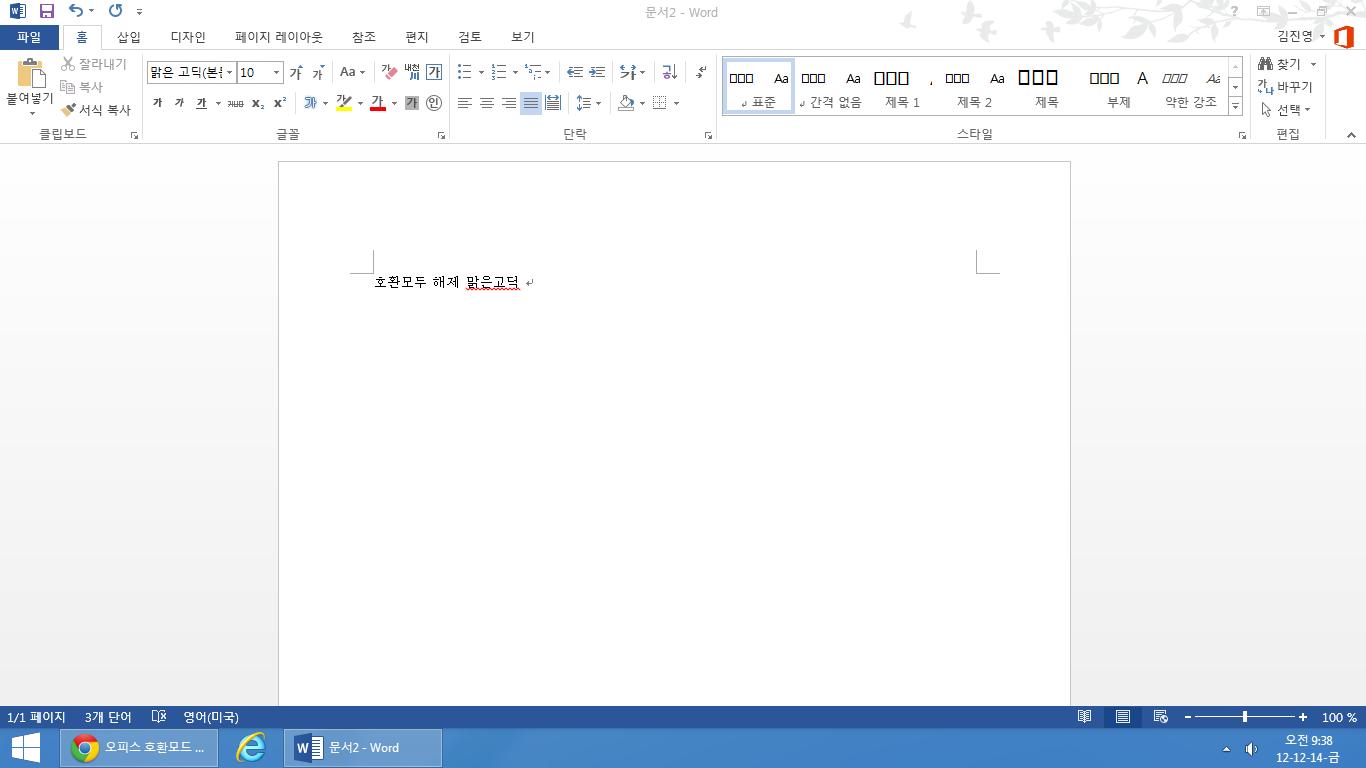Apply superscript formatting
The height and width of the screenshot is (768, 1366).
[280, 103]
